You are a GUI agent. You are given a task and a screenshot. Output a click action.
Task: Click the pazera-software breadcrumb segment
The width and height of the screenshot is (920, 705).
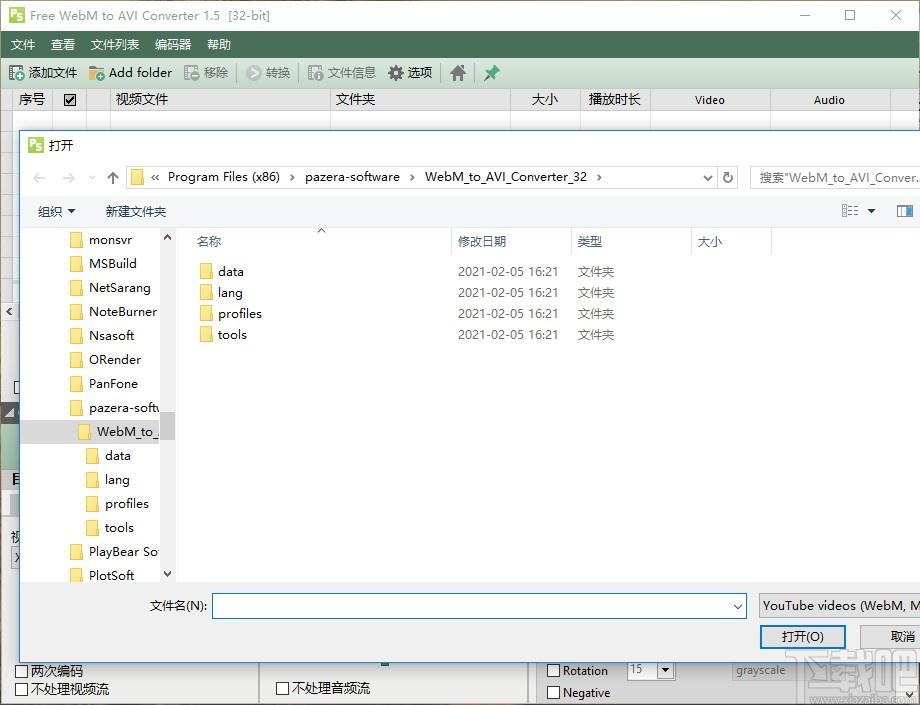pos(352,177)
